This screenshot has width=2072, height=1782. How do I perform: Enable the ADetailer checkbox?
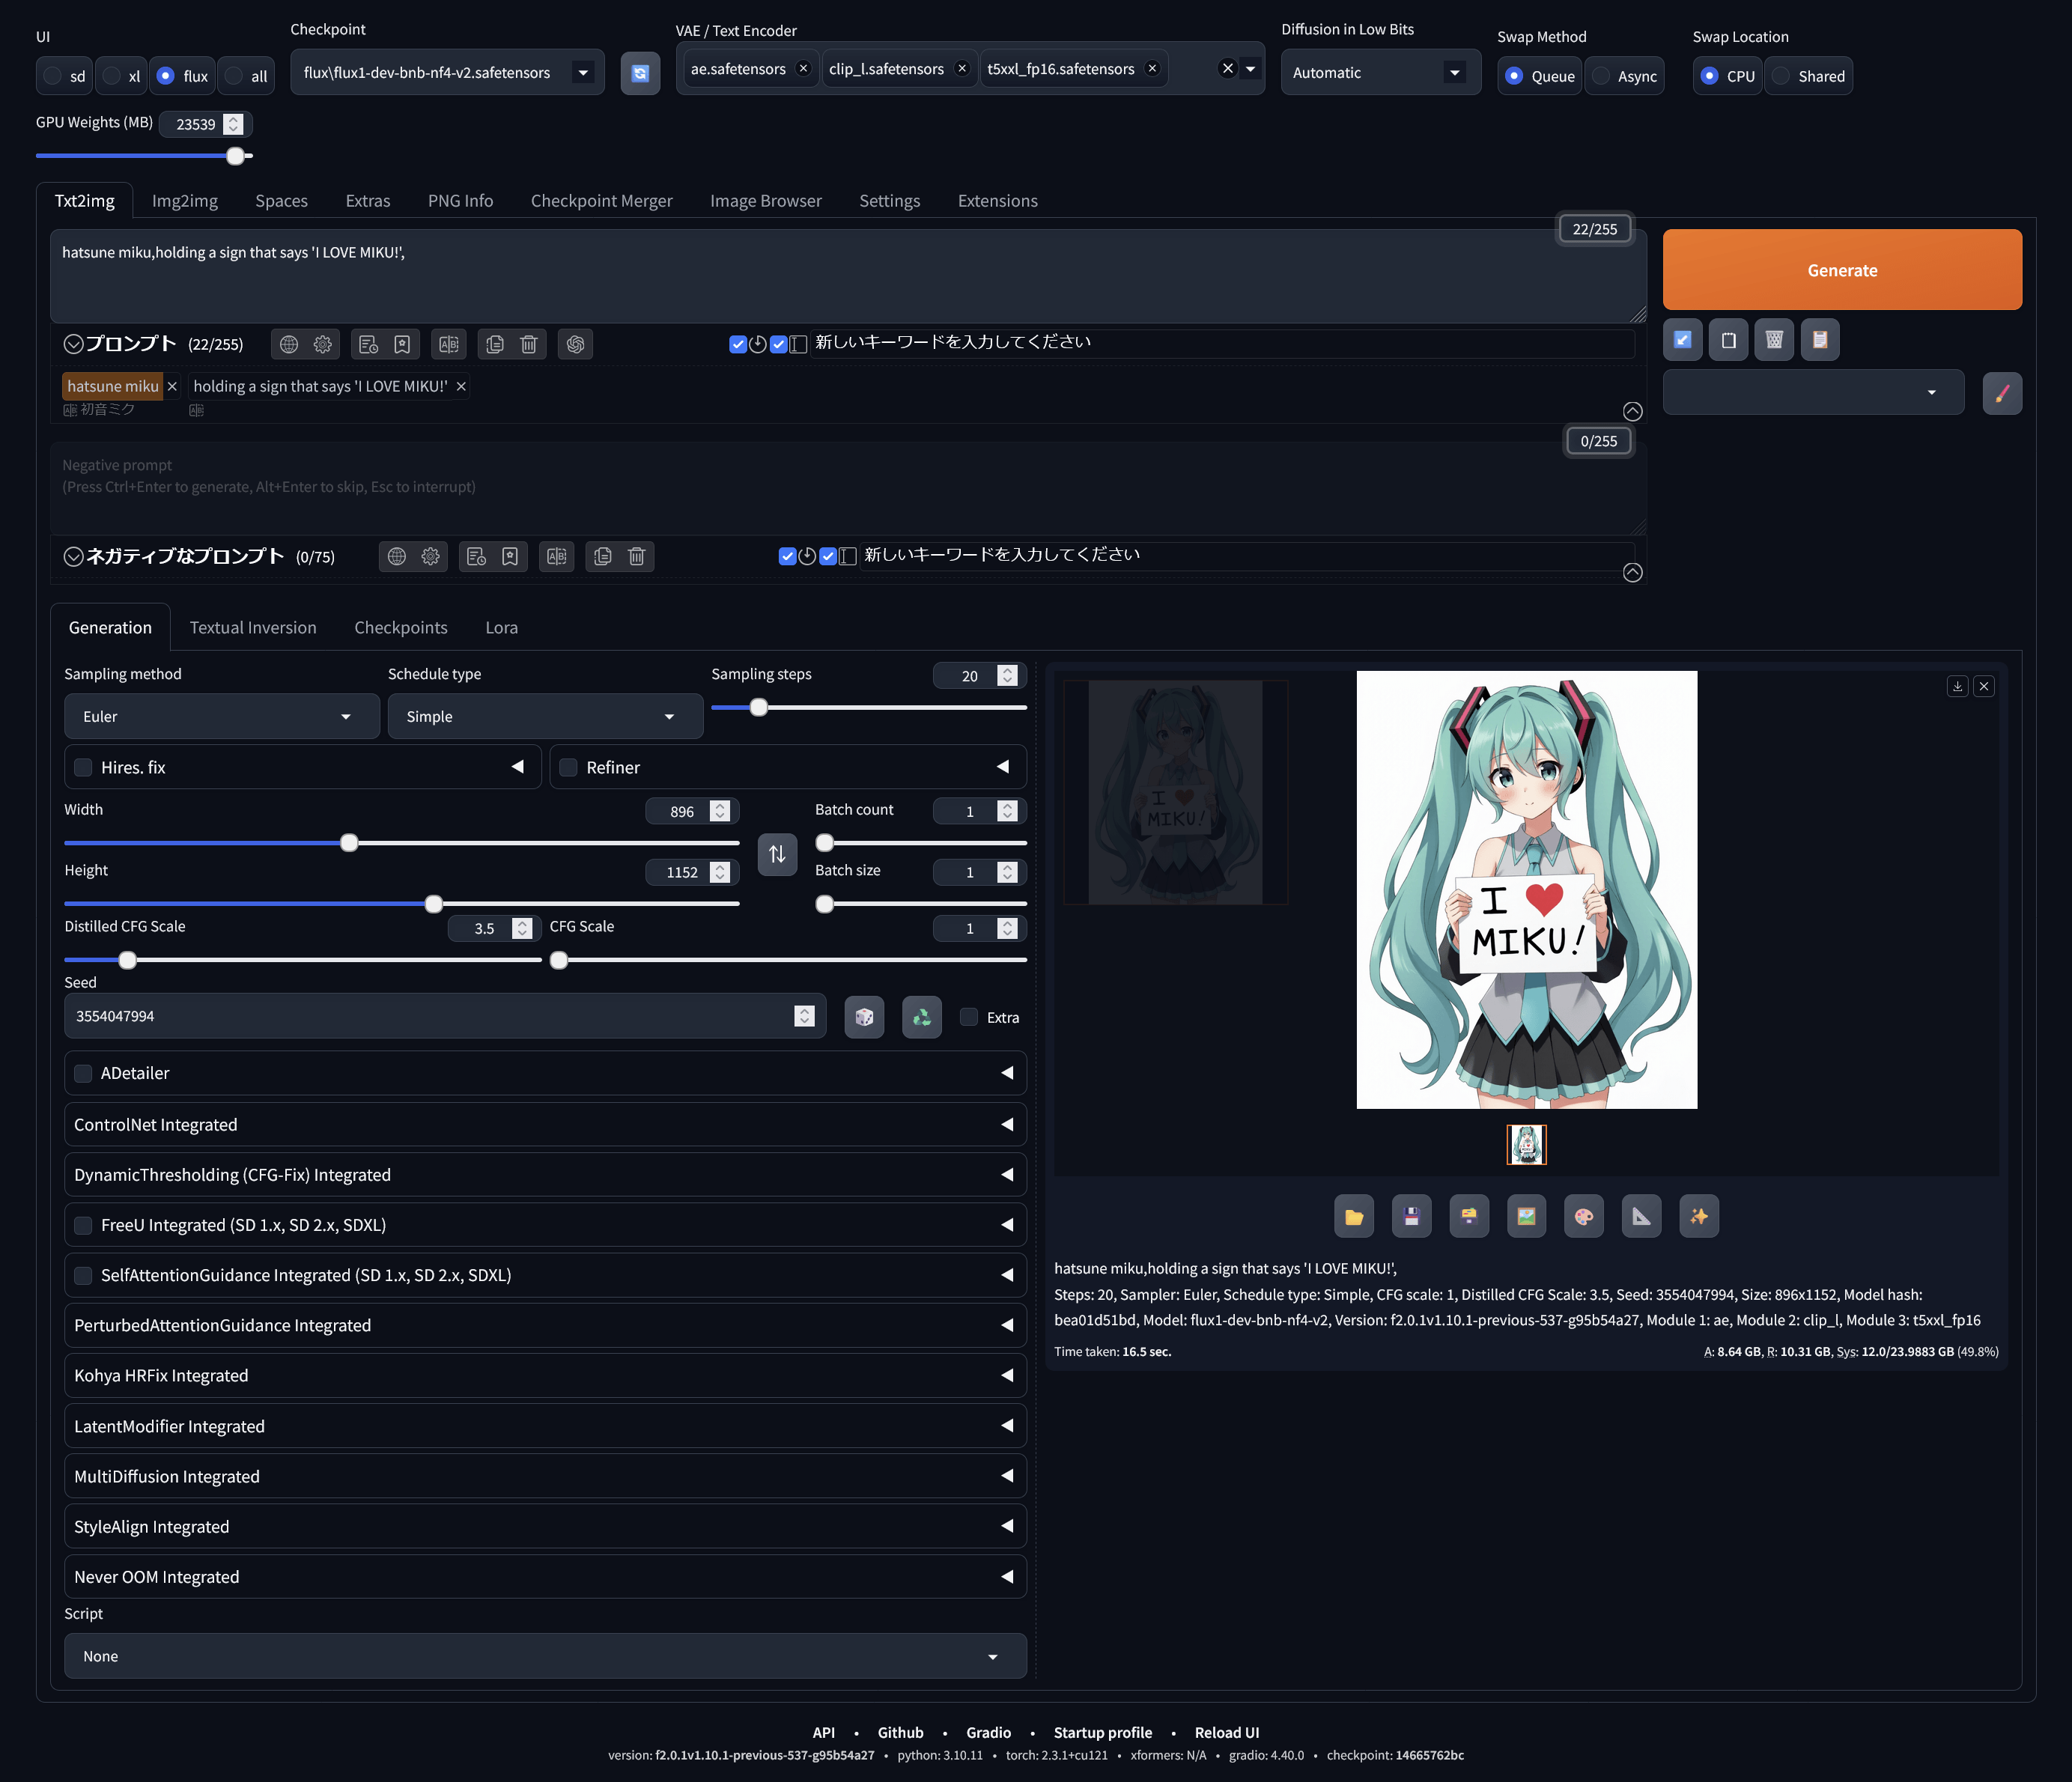pyautogui.click(x=84, y=1073)
